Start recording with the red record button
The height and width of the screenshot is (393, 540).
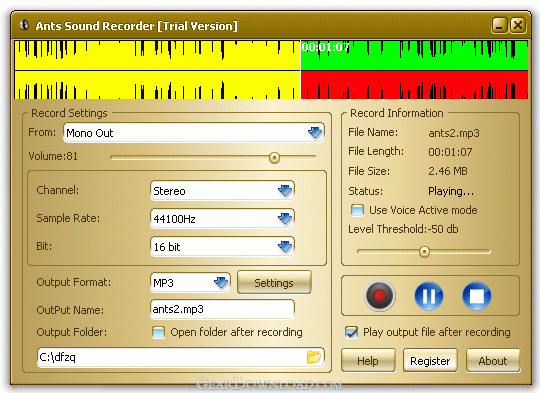[380, 296]
